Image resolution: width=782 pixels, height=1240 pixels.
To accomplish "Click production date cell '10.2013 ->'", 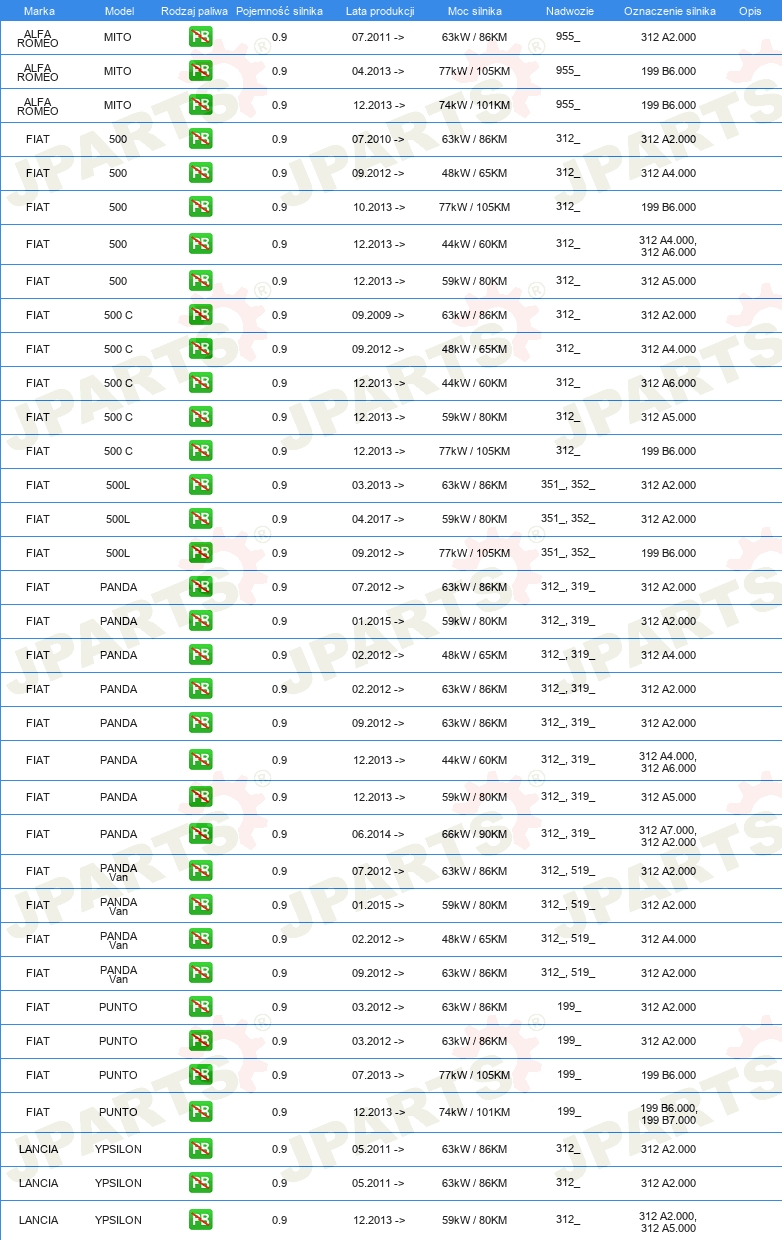I will (x=378, y=207).
